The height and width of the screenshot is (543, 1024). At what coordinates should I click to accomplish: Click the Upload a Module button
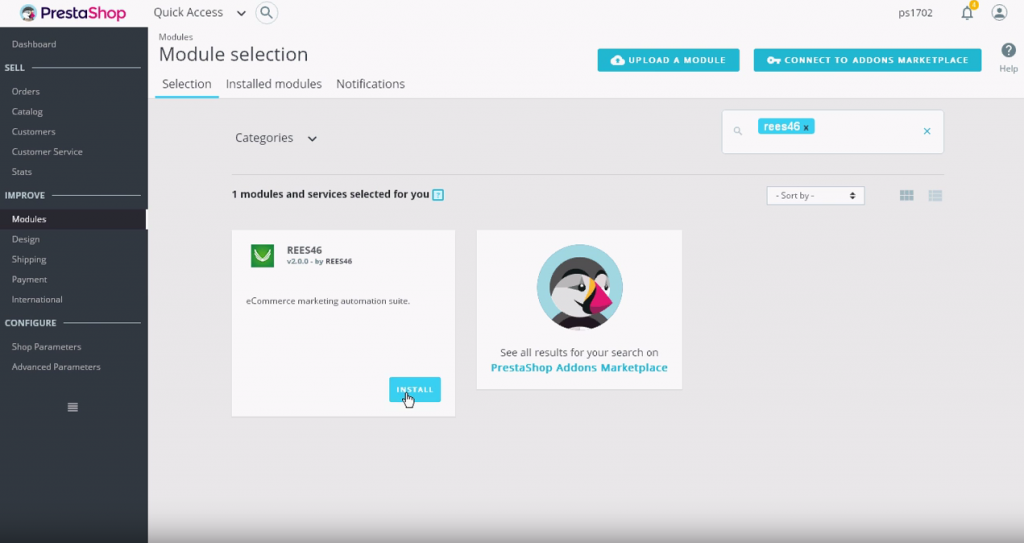(x=668, y=60)
